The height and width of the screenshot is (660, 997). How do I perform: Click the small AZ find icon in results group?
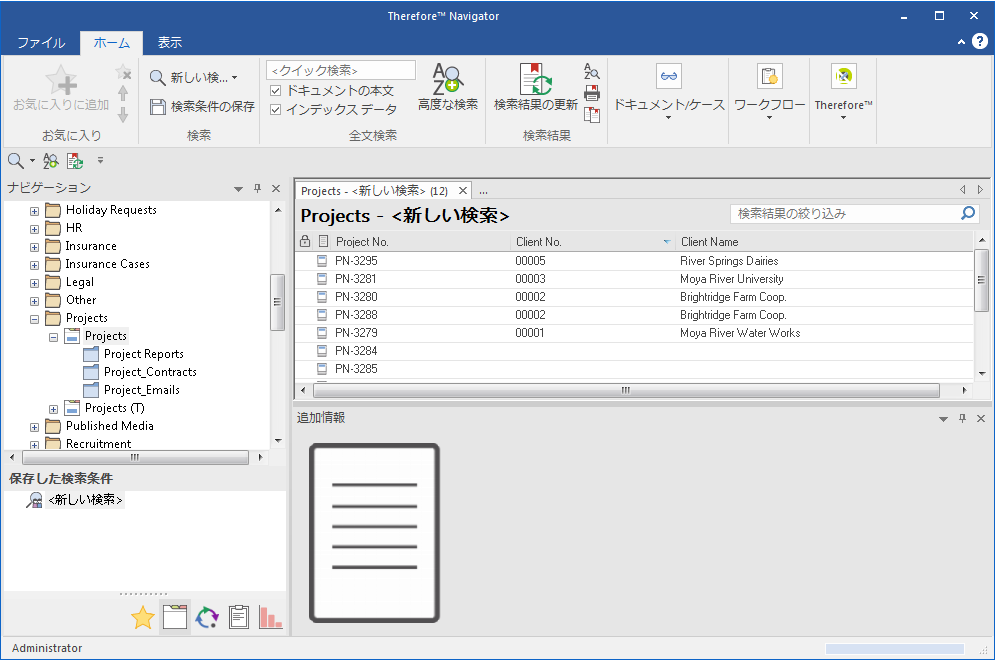pos(592,71)
